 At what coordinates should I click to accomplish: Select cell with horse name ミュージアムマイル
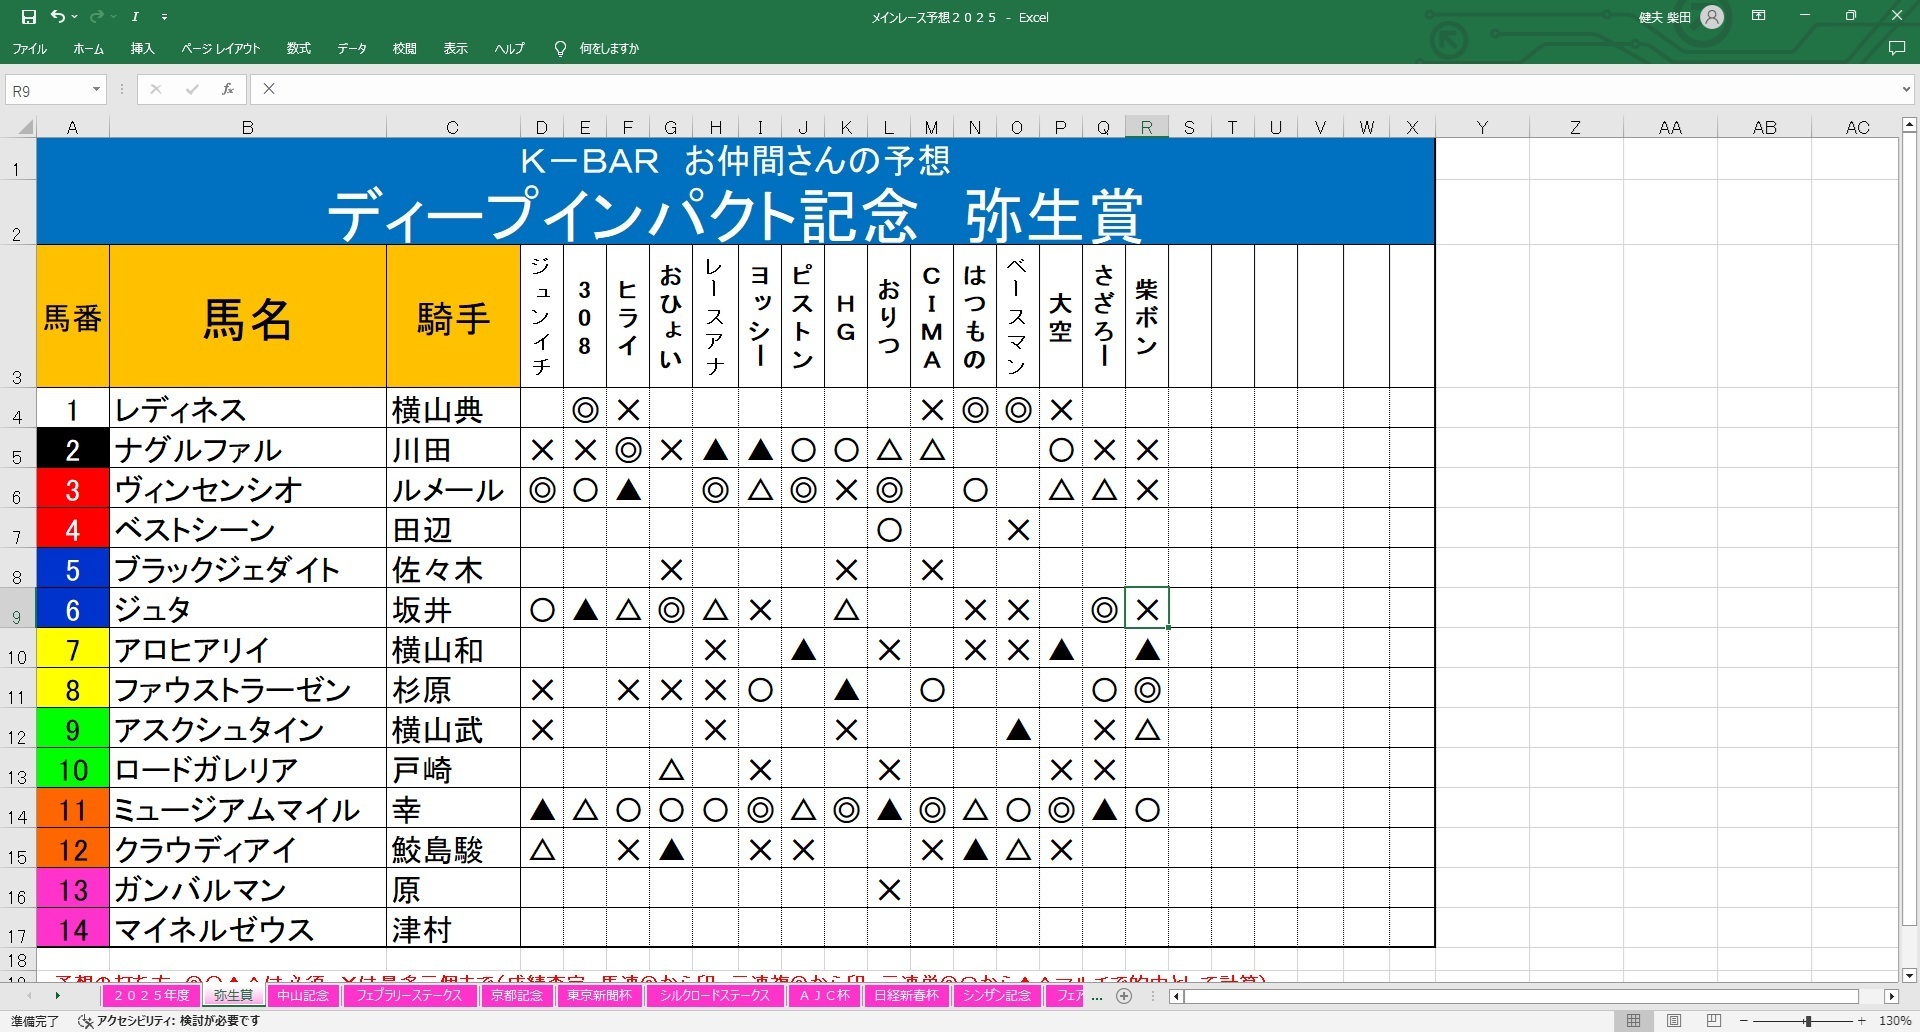point(247,809)
